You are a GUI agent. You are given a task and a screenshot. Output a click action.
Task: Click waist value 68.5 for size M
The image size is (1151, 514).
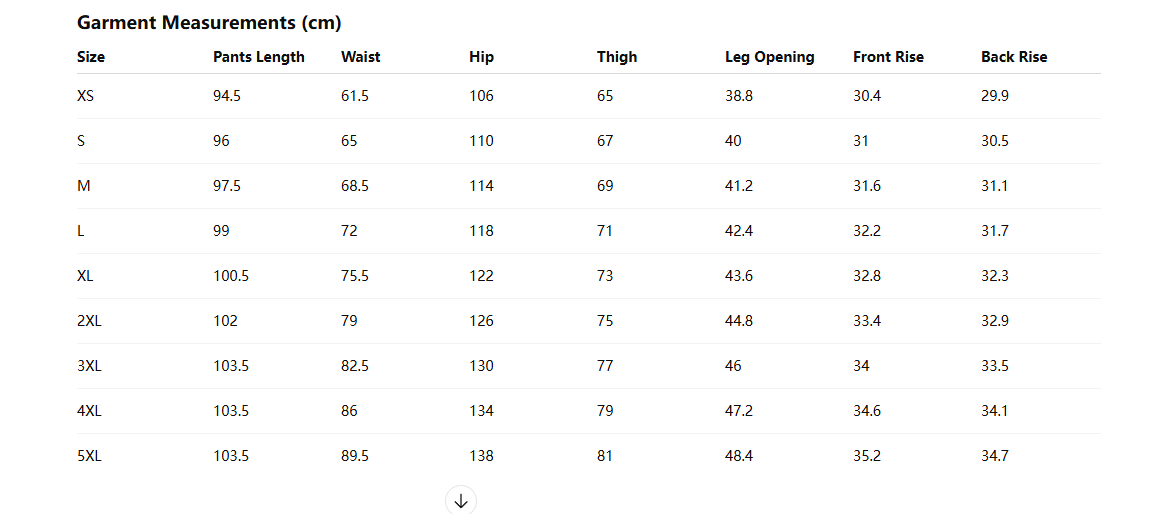(355, 187)
